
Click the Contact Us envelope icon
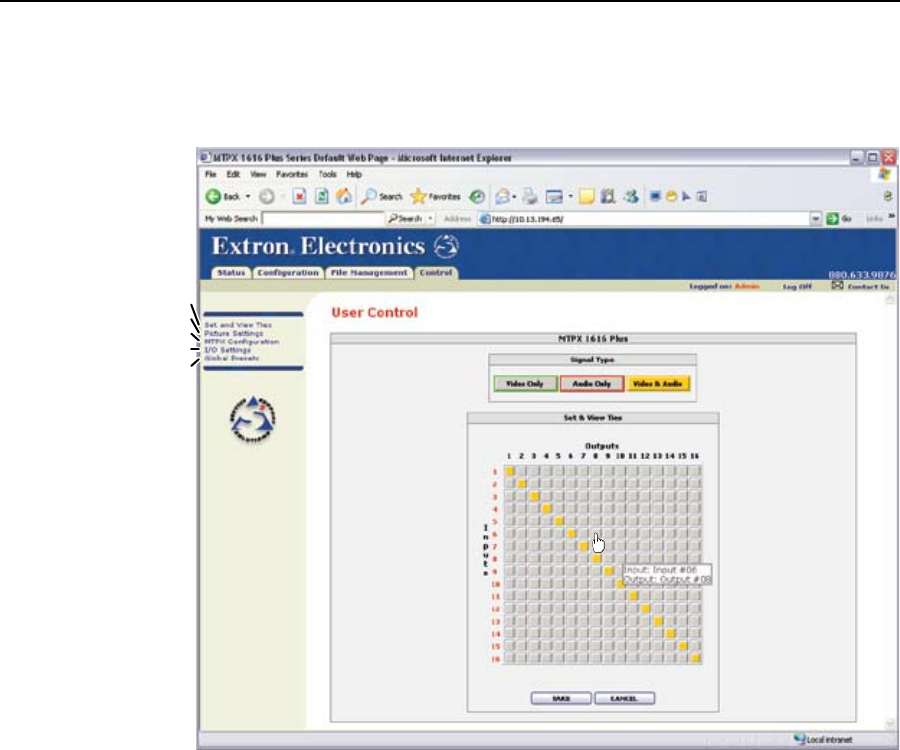point(837,286)
